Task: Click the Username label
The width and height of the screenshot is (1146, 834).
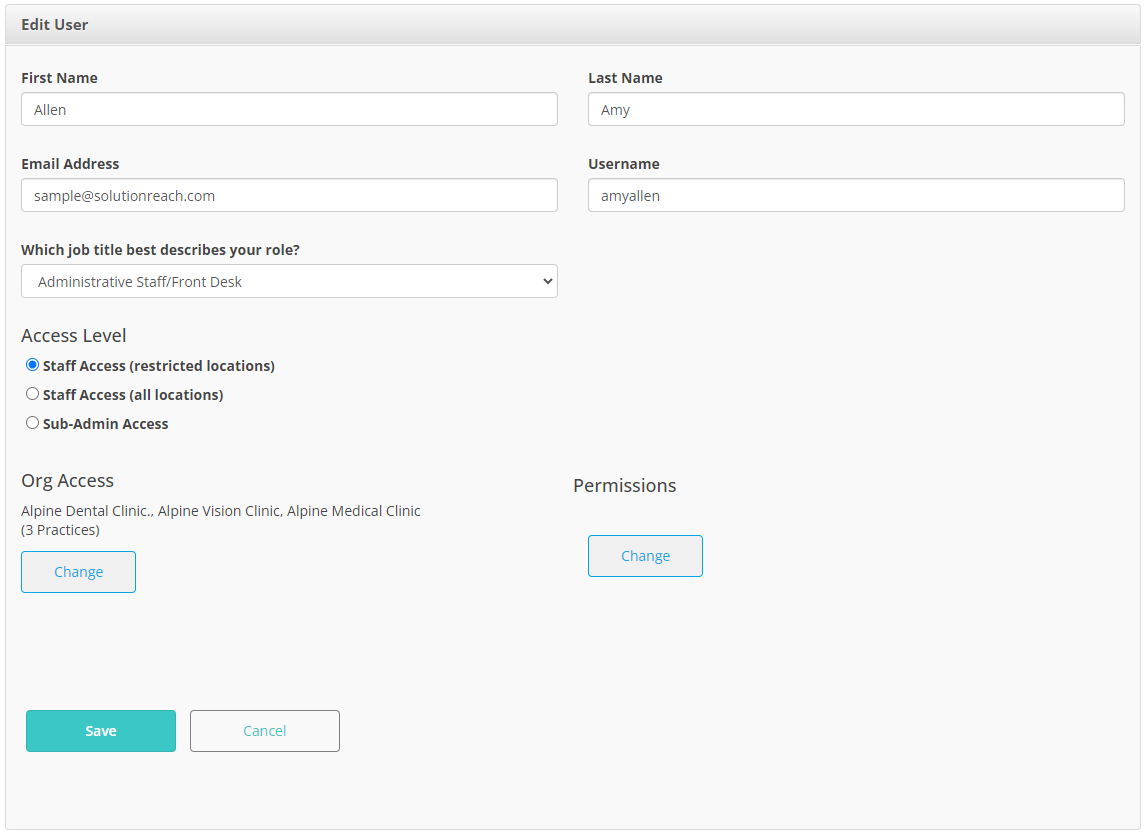Action: 624,164
